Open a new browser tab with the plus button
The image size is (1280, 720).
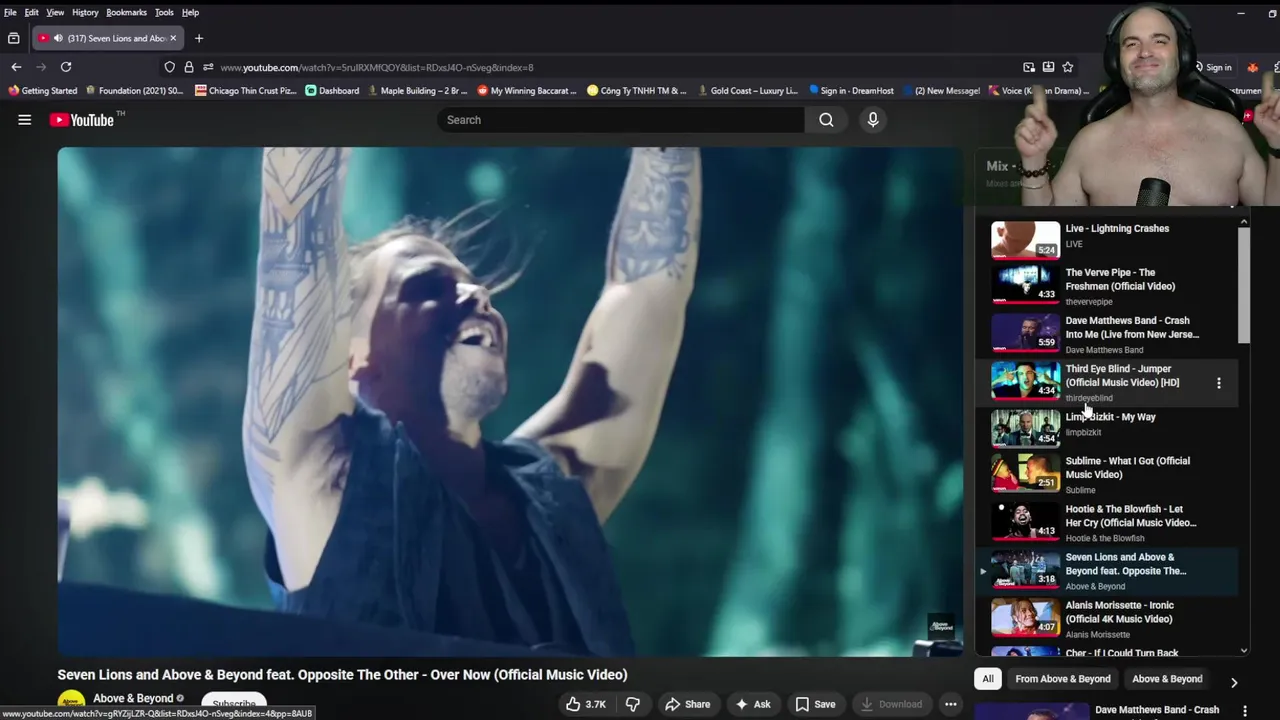(x=199, y=38)
